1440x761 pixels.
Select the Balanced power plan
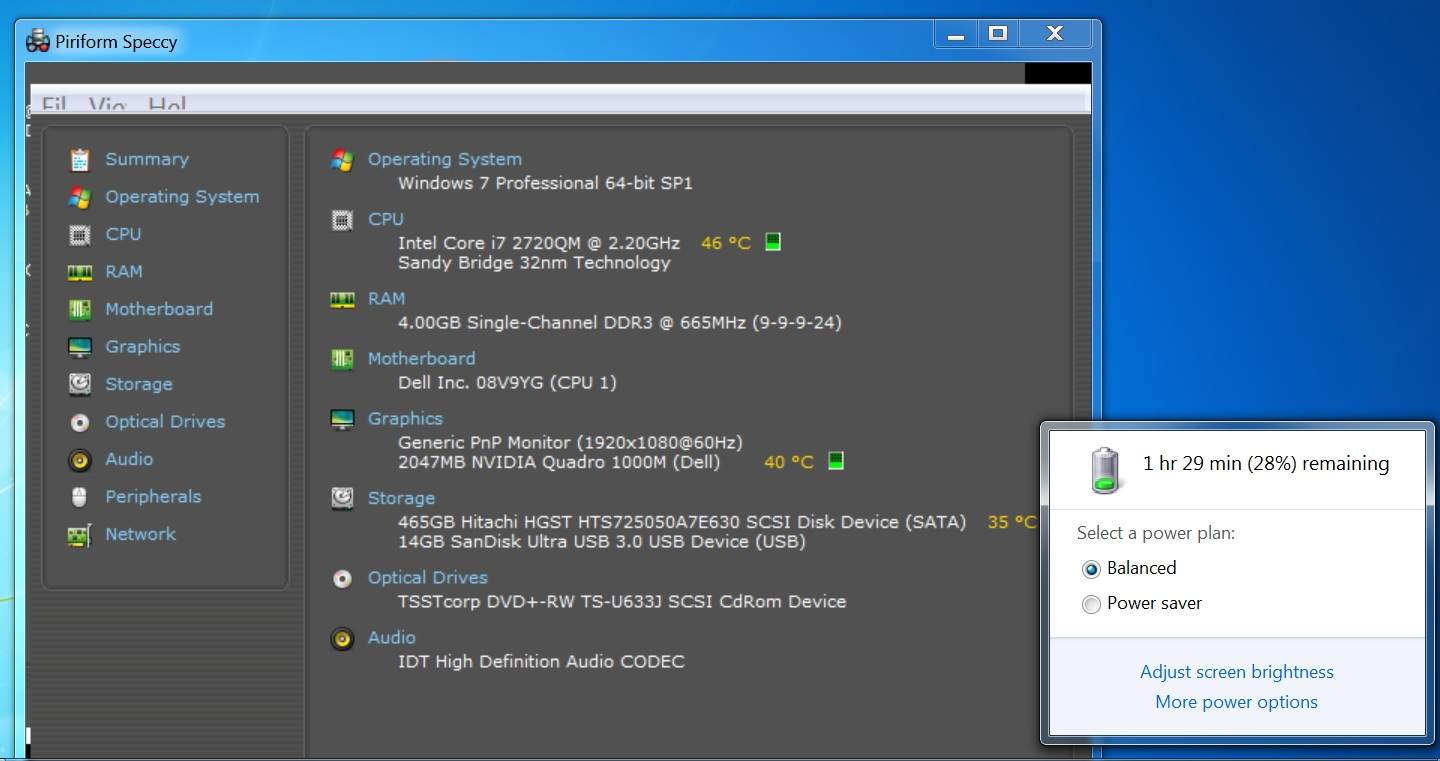[1130, 568]
